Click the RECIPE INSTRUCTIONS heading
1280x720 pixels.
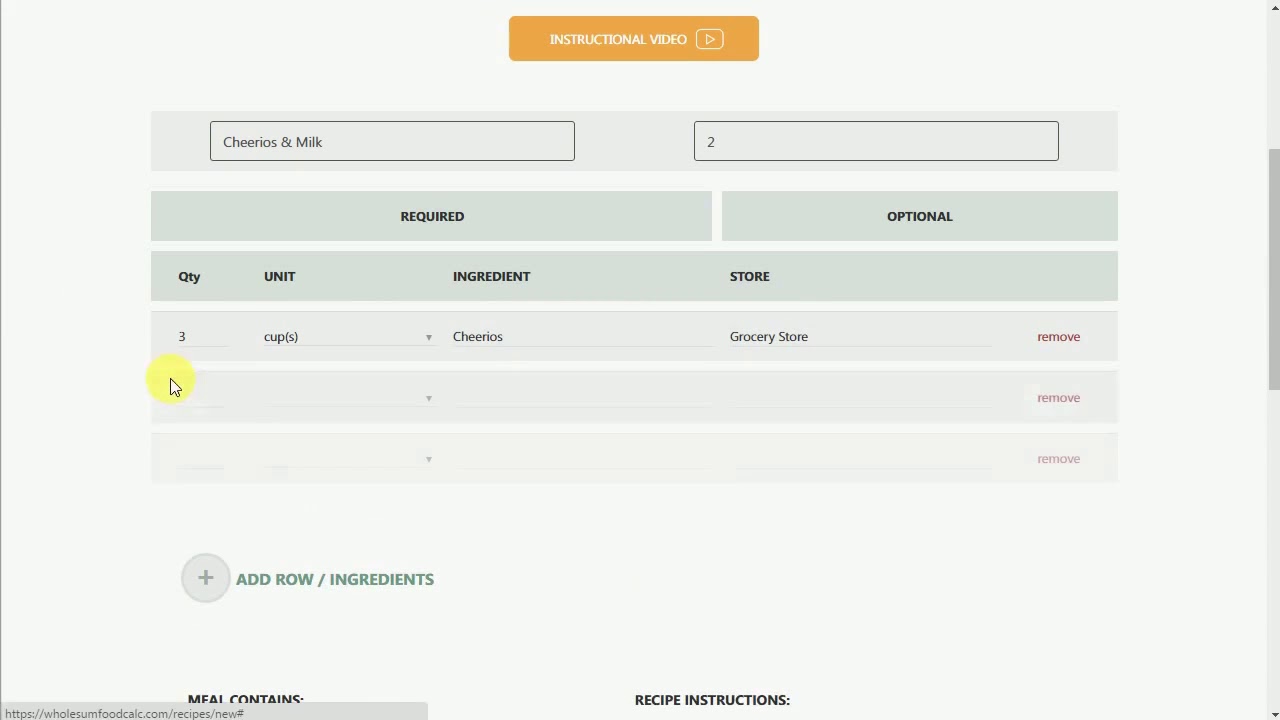(x=712, y=700)
